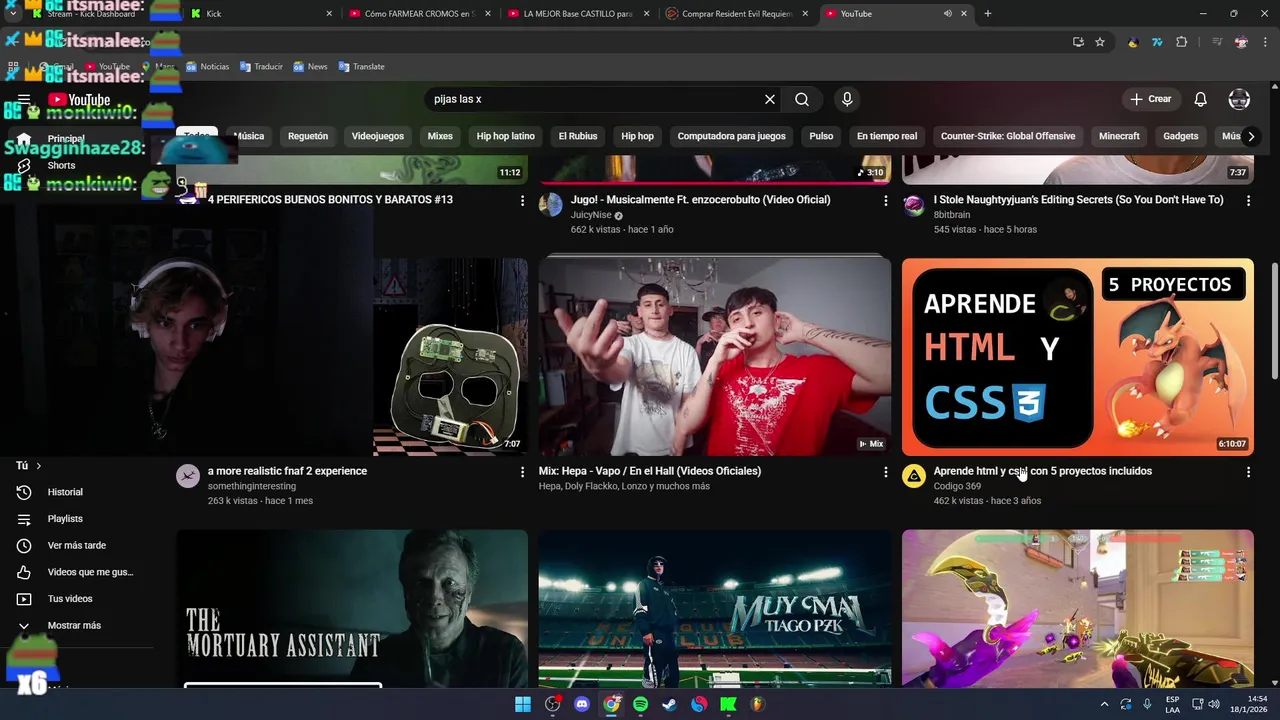Open the Mix: Hepa - Vapo thumbnail
The width and height of the screenshot is (1280, 720).
pyautogui.click(x=715, y=357)
